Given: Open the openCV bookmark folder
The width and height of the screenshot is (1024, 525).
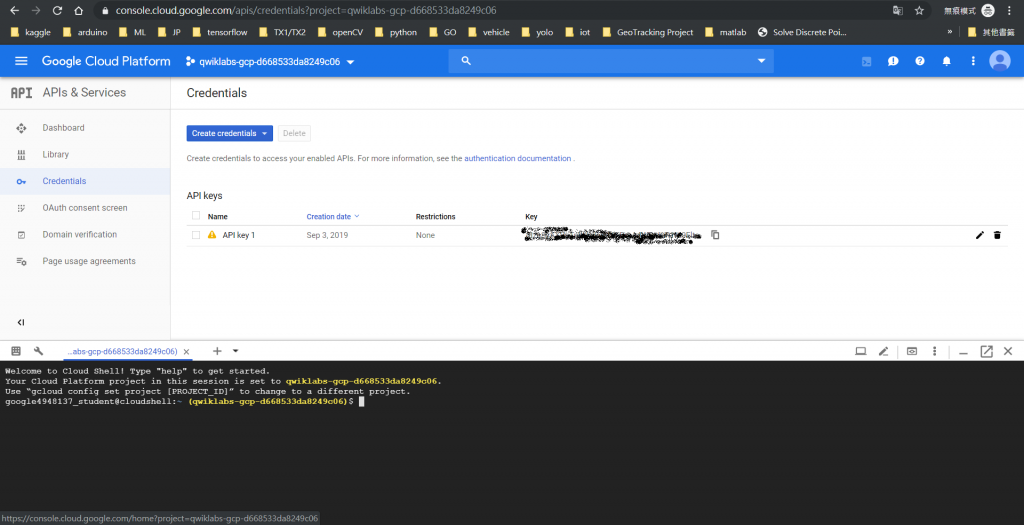Looking at the screenshot, I should click(x=340, y=32).
